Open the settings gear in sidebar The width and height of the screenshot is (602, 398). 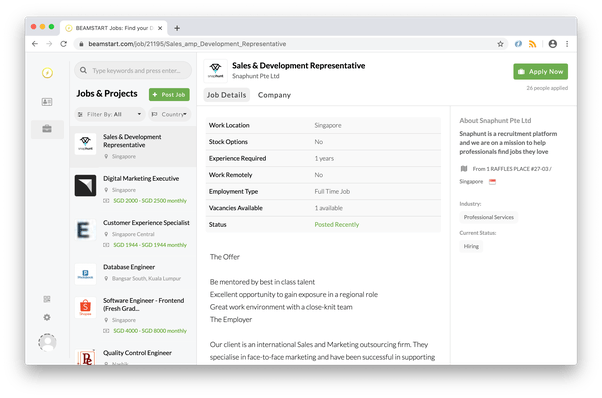[47, 317]
